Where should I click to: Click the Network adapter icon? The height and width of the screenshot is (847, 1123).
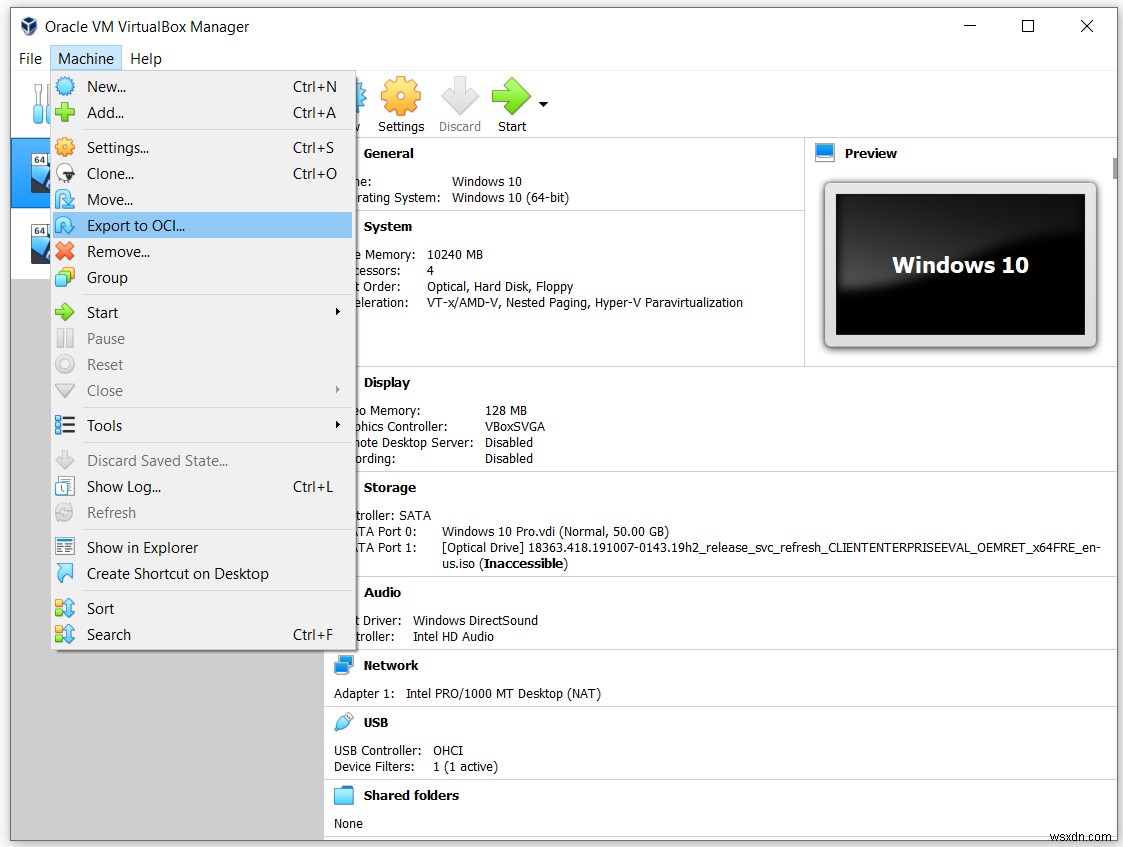click(x=346, y=664)
